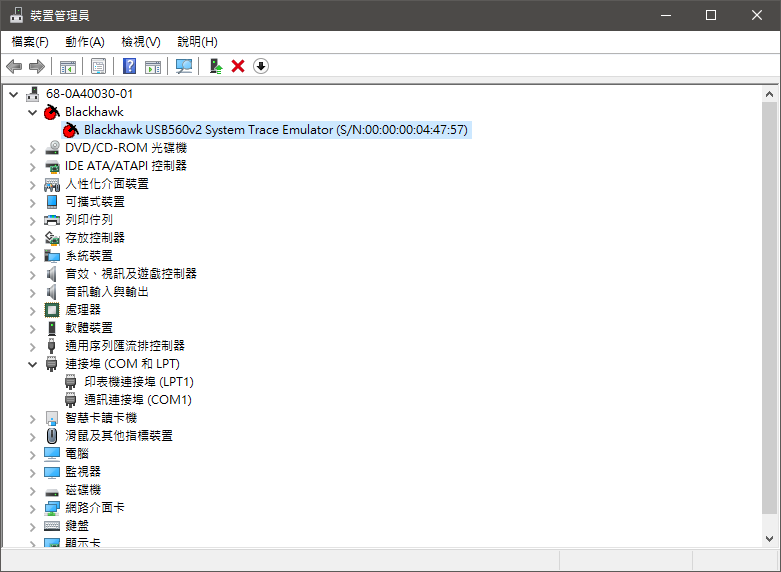This screenshot has width=781, height=572.
Task: Open Properties via toolbar sheet icon
Action: [x=99, y=66]
